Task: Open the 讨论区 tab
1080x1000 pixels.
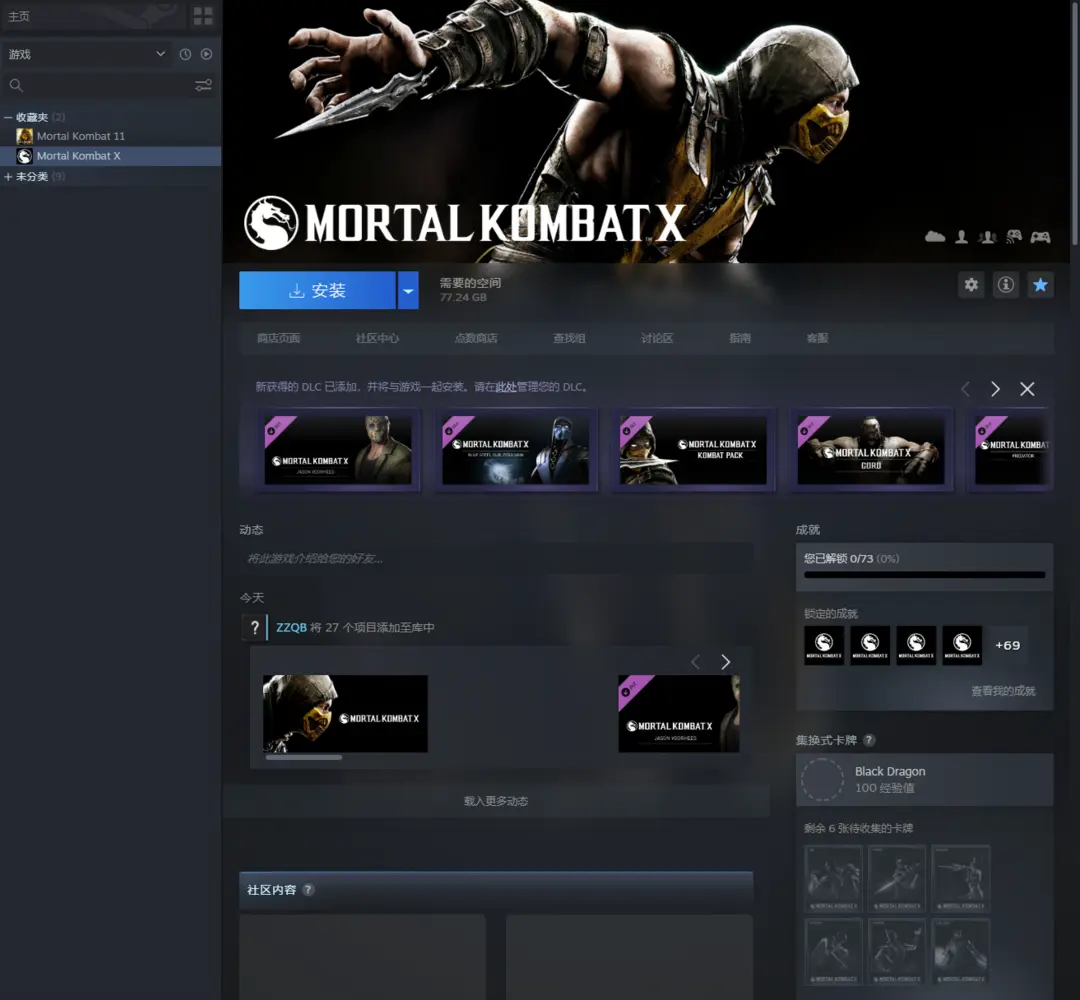Action: 656,338
